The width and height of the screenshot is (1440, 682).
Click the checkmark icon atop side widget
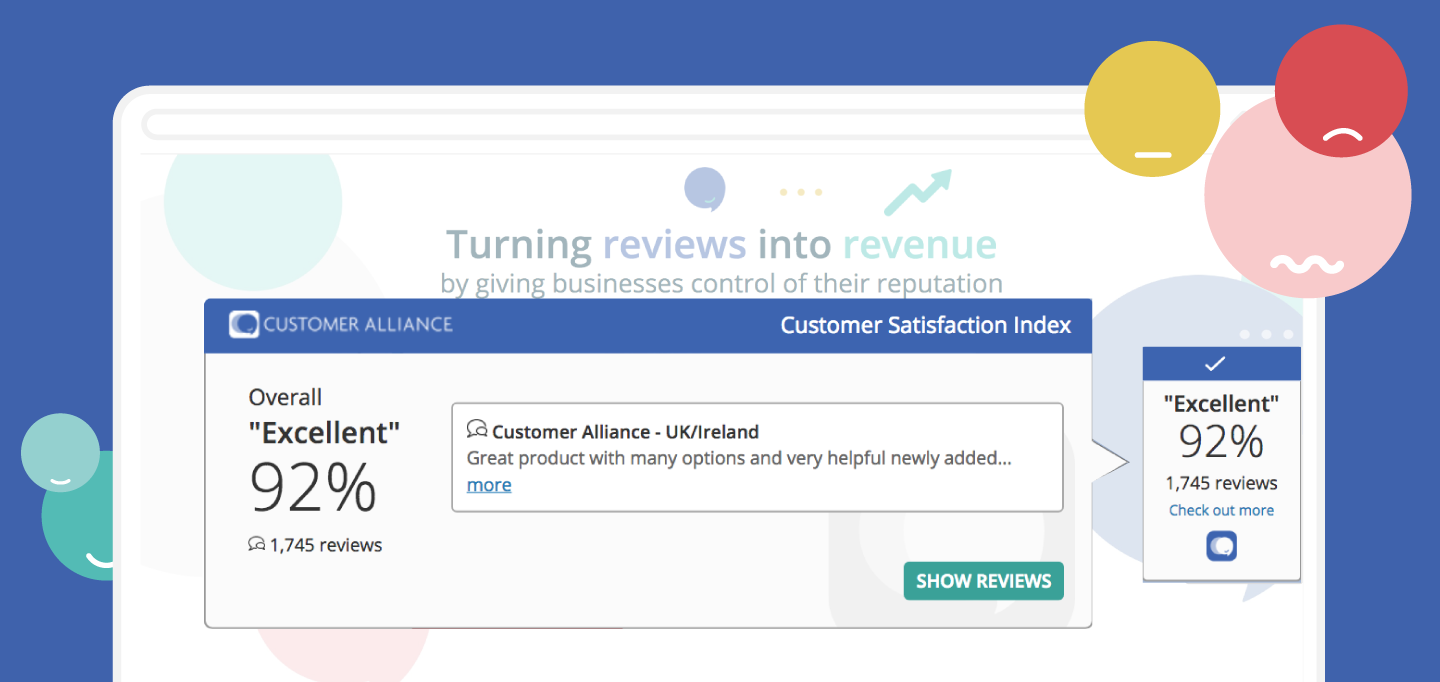pos(1215,363)
